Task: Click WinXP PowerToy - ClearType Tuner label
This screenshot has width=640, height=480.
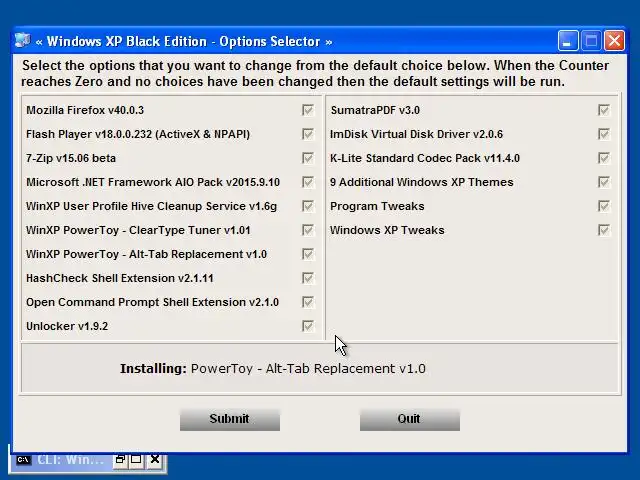Action: click(138, 230)
